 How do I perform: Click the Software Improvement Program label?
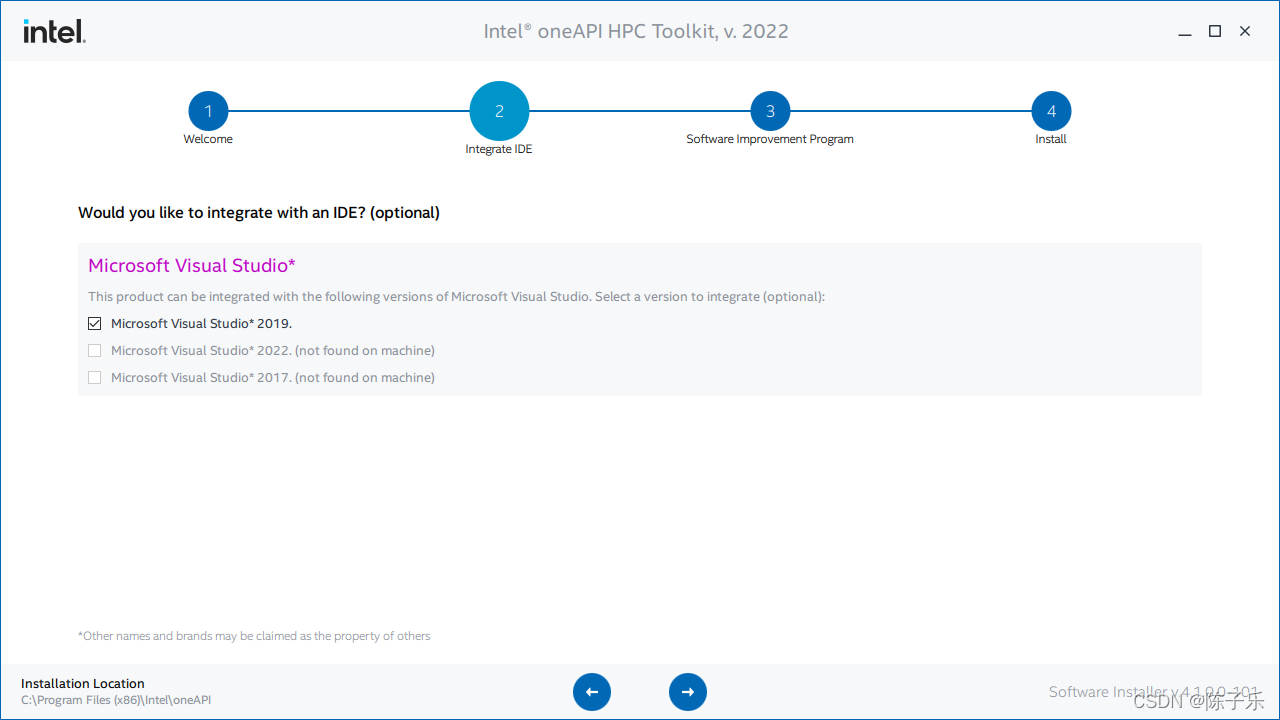770,139
